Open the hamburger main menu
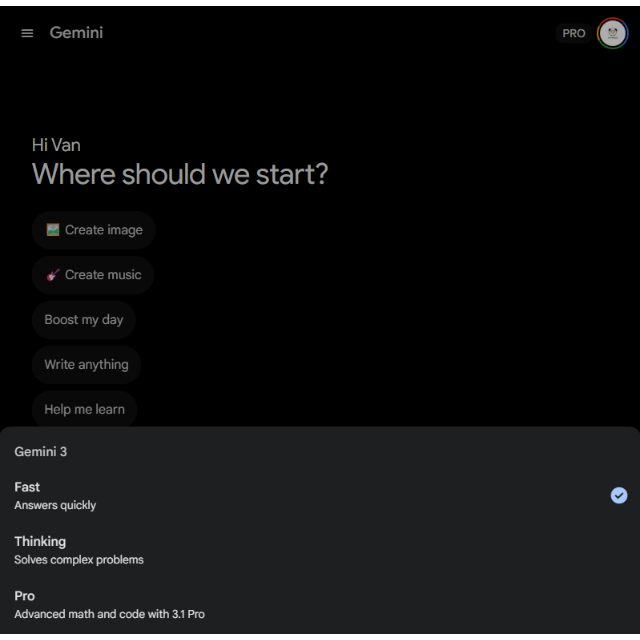 pos(27,33)
